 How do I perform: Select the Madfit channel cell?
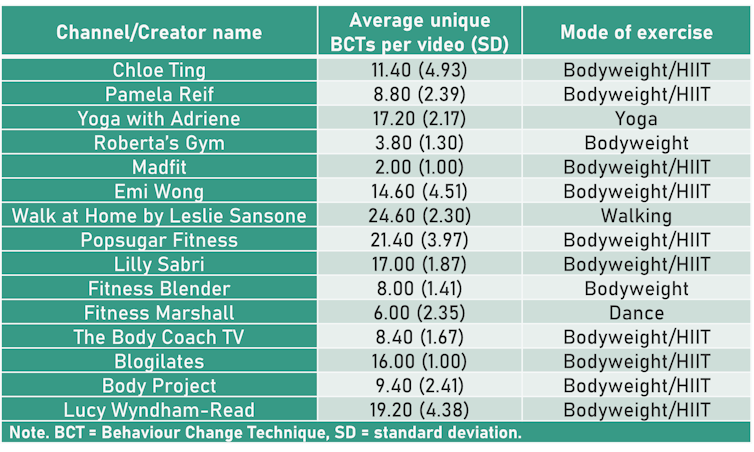tap(159, 167)
